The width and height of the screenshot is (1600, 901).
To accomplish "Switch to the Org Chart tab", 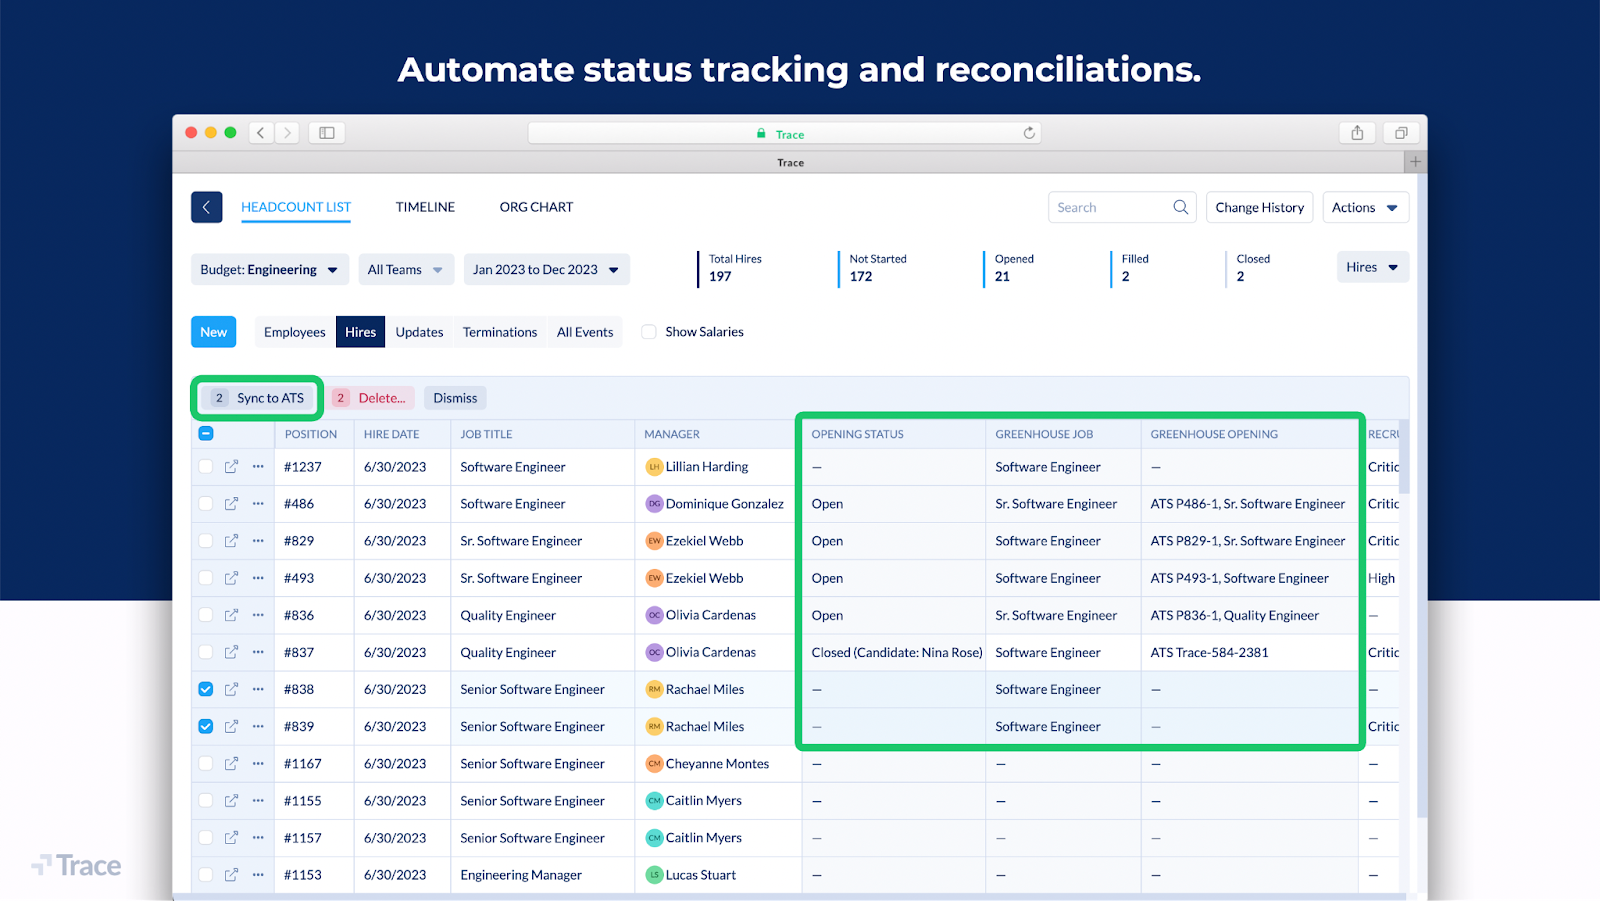I will tap(537, 207).
